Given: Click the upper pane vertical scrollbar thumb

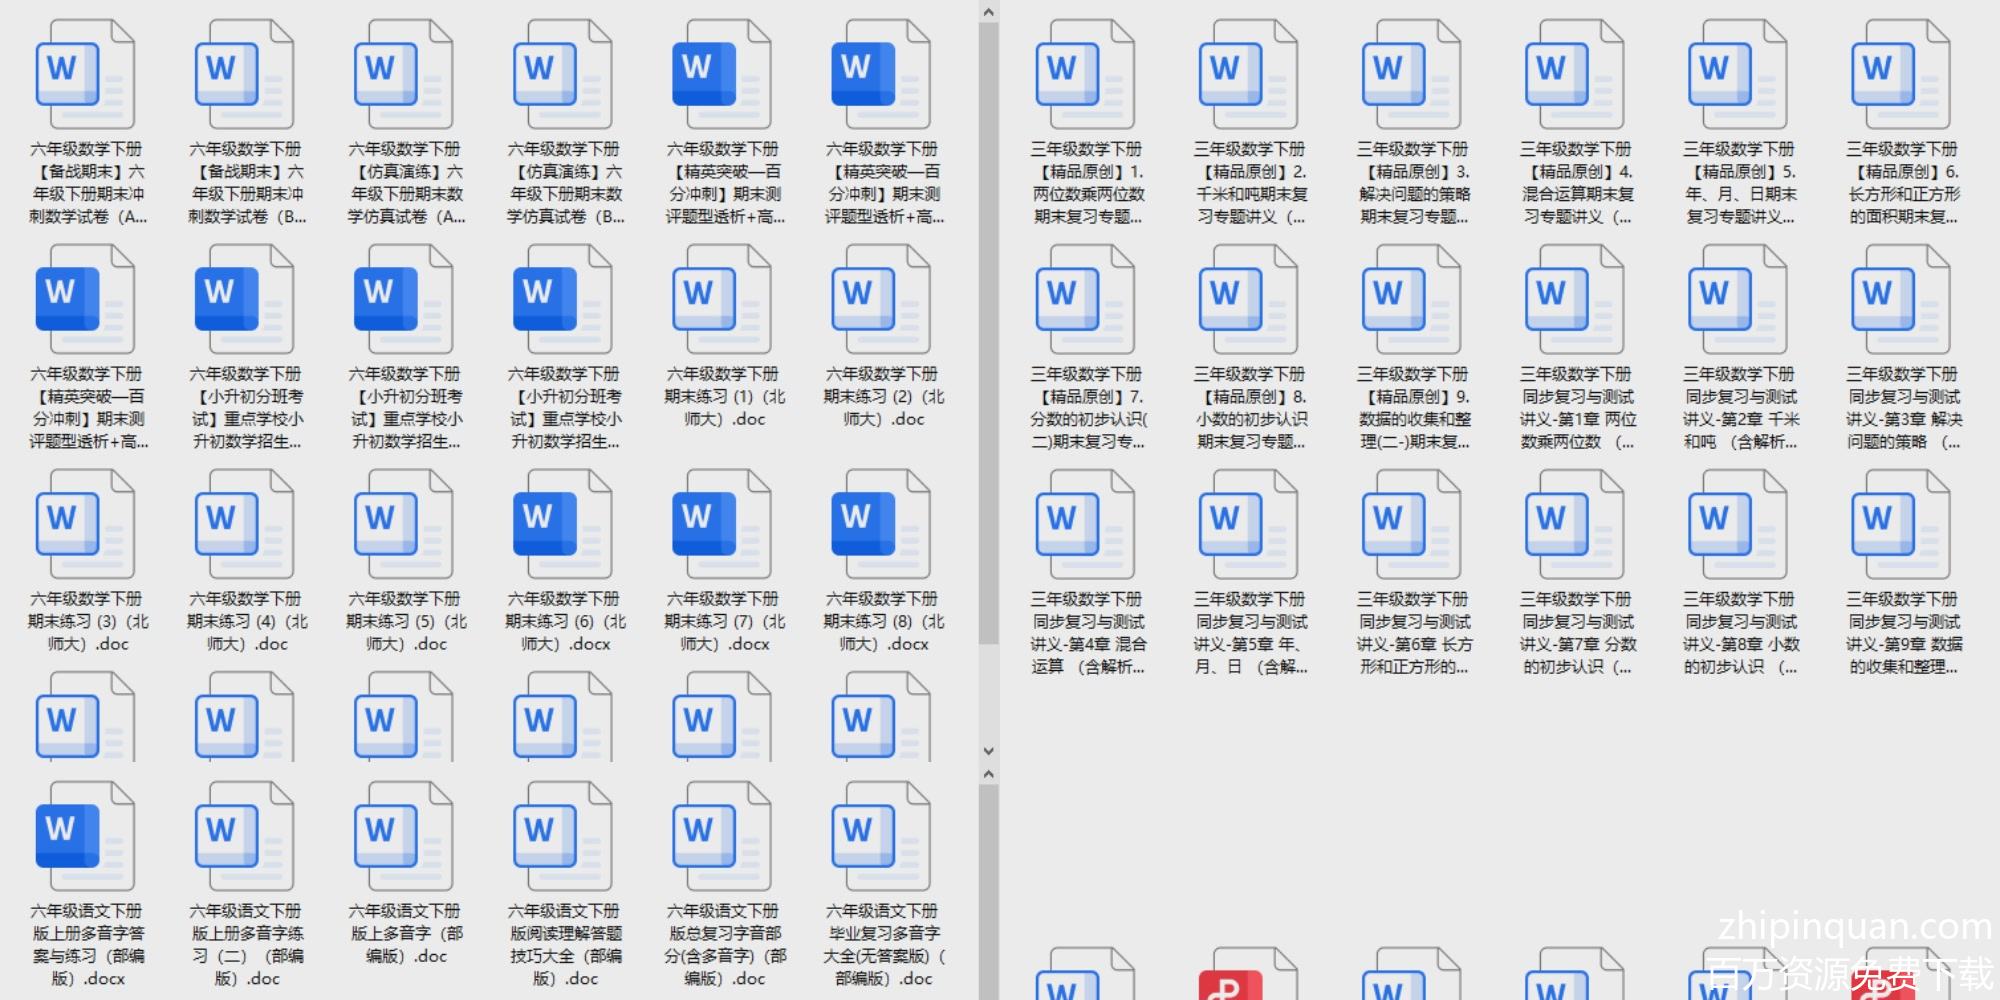Looking at the screenshot, I should (x=988, y=330).
